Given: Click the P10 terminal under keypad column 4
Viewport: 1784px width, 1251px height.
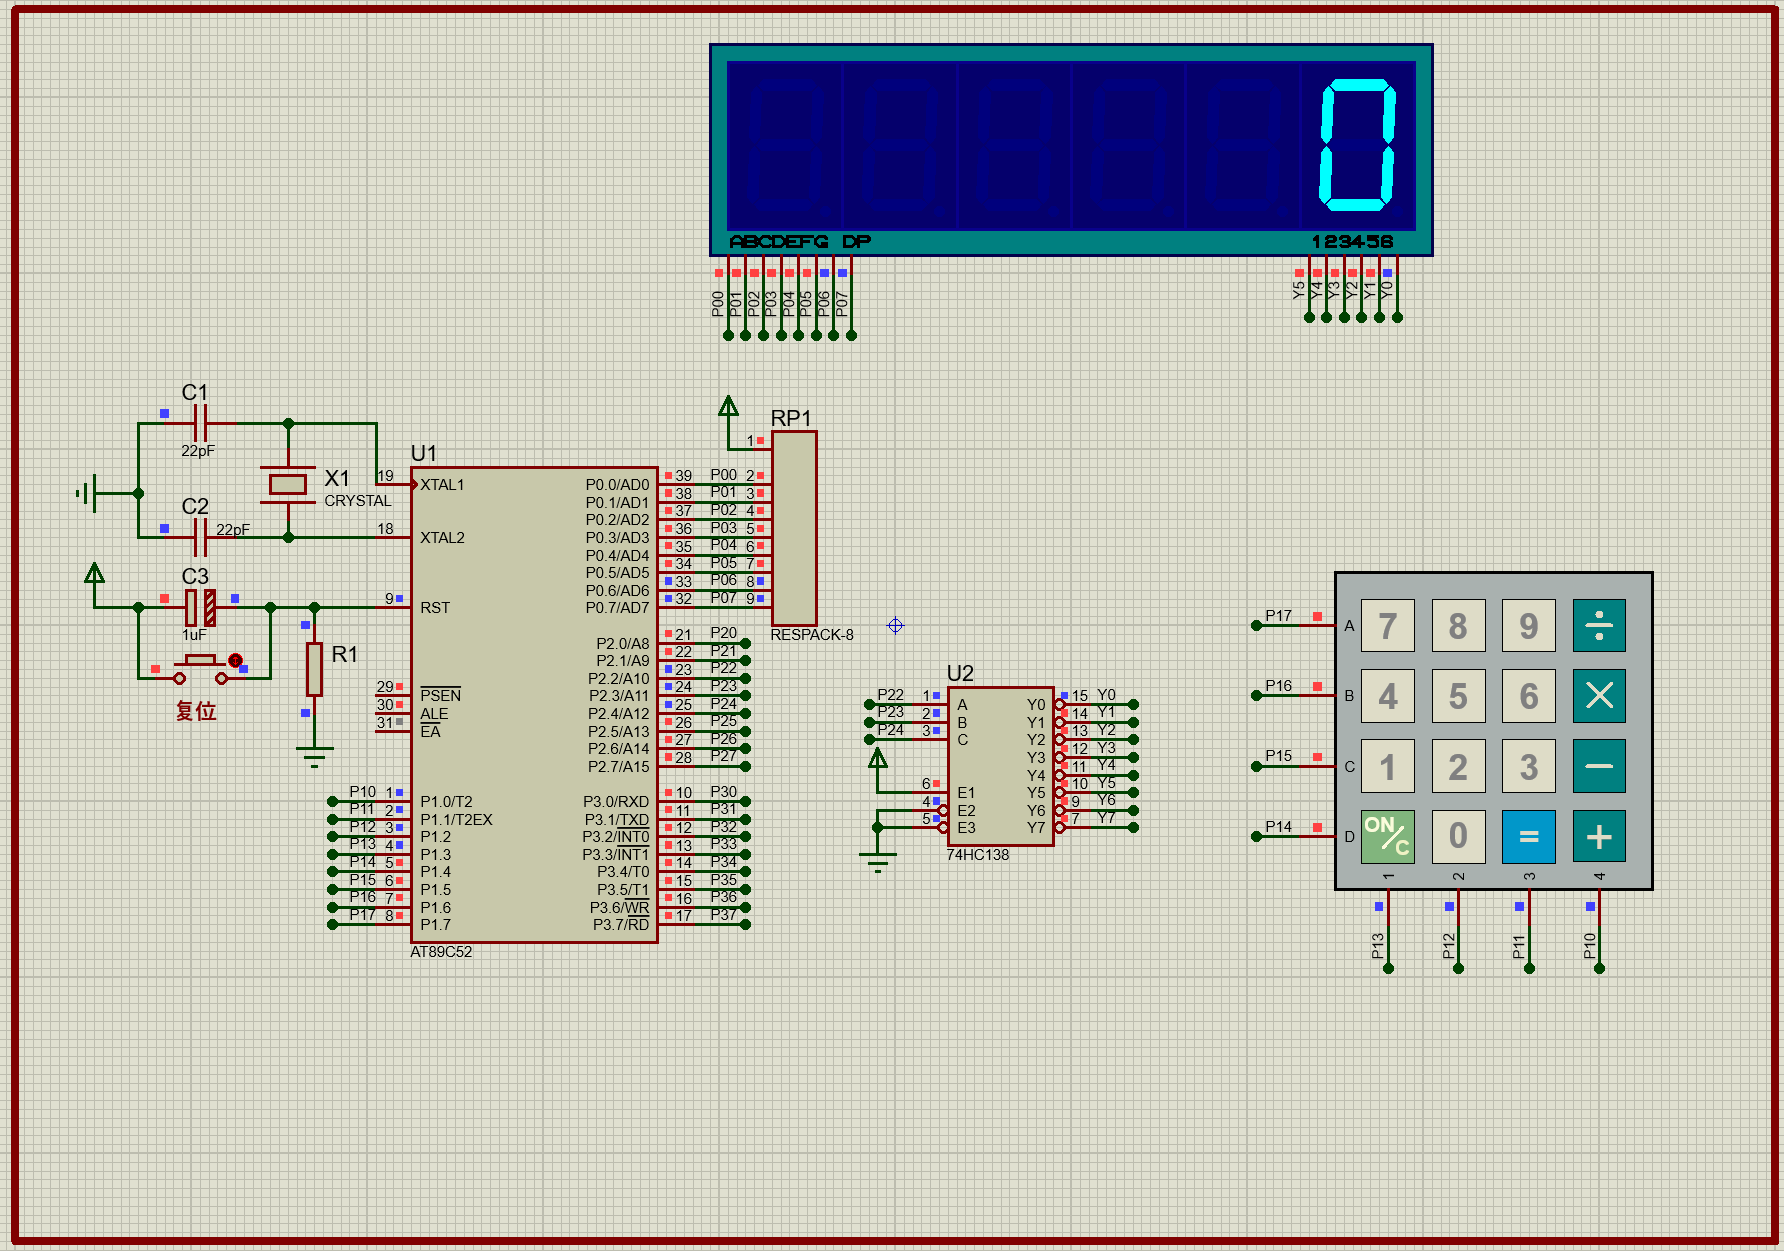Looking at the screenshot, I should click(x=1599, y=968).
